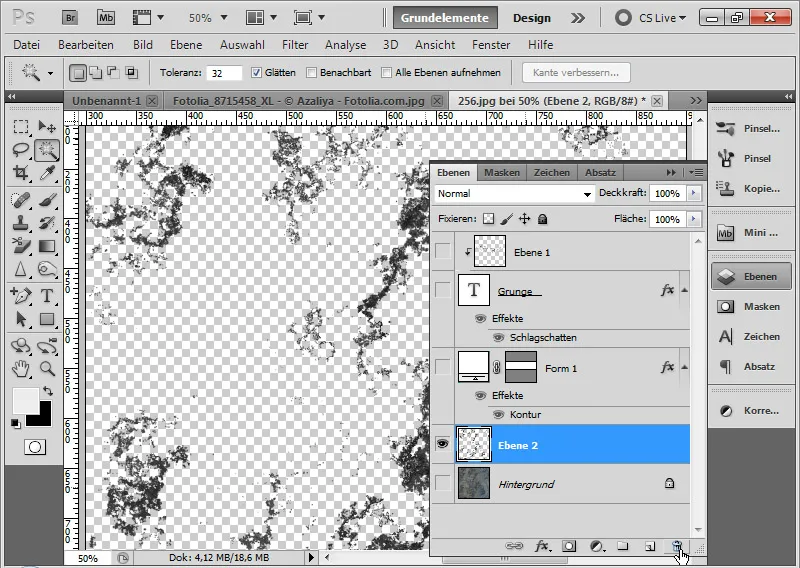Select the Dodge tool
The width and height of the screenshot is (800, 568).
(x=47, y=269)
